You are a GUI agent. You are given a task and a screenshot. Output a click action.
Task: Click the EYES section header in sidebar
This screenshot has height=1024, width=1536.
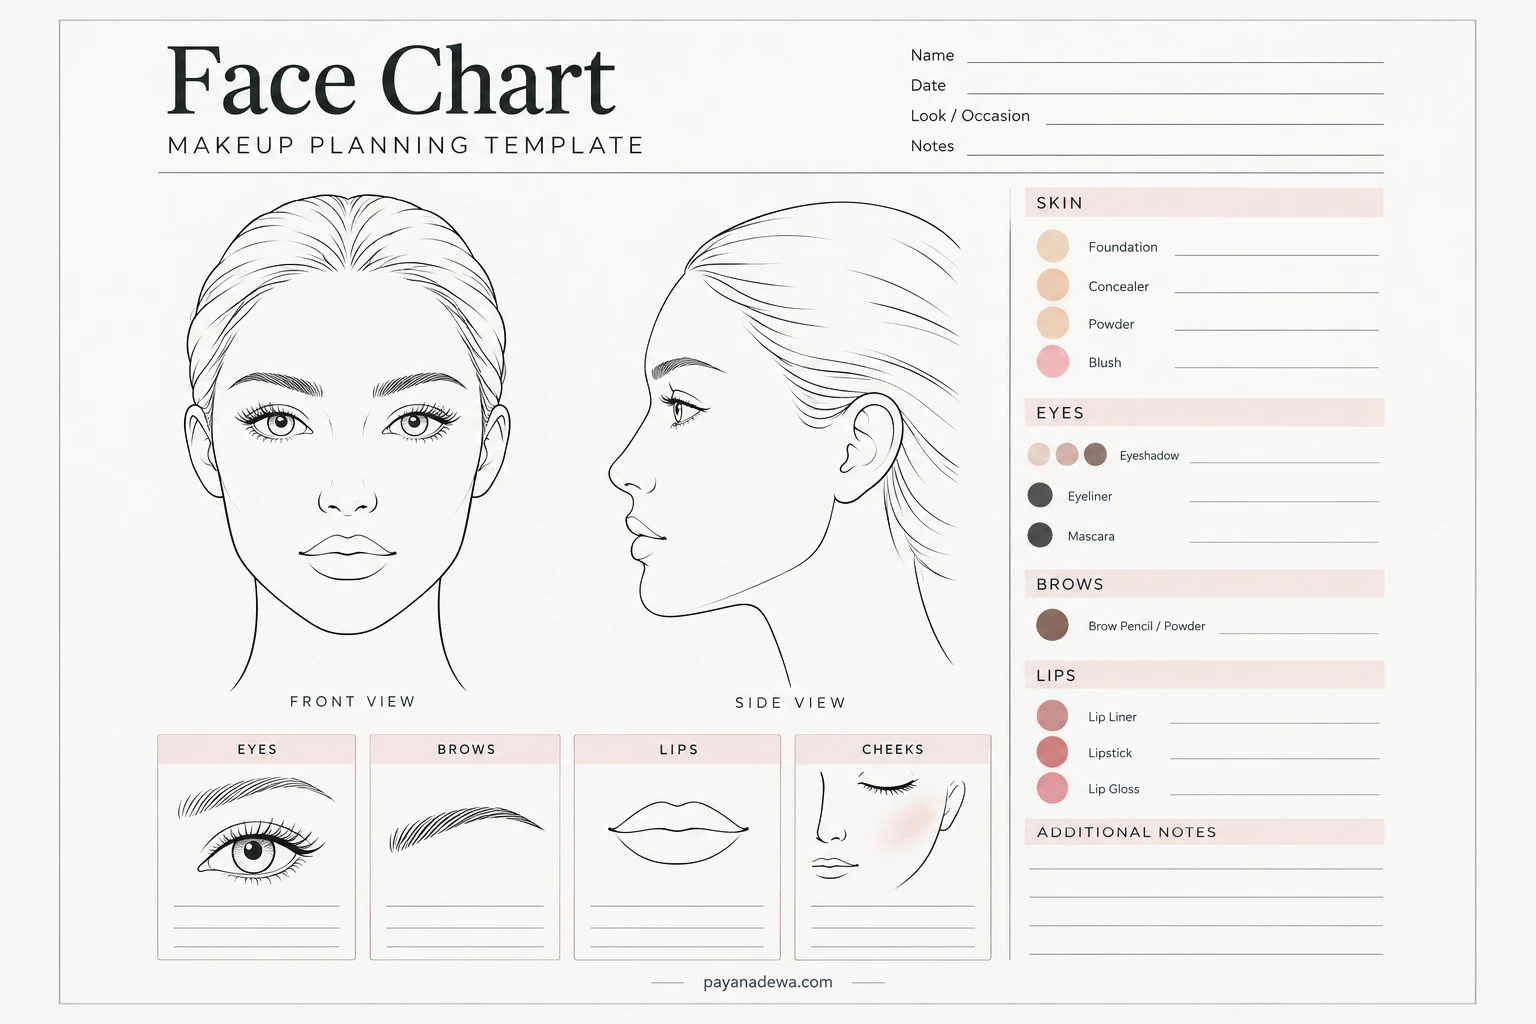point(1204,412)
